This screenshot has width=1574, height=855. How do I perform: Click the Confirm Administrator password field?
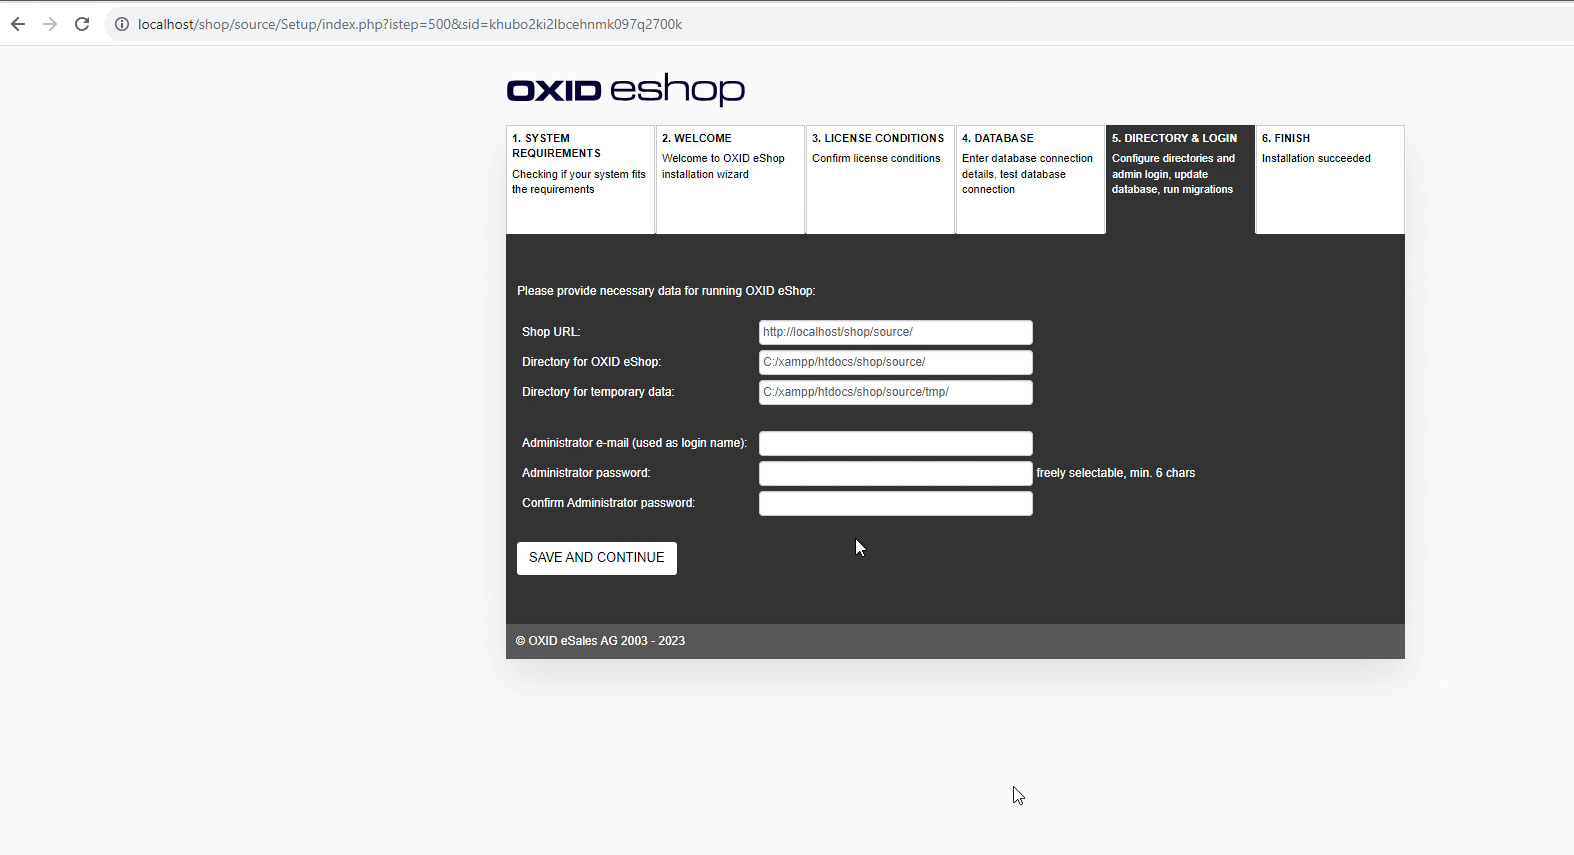[895, 503]
